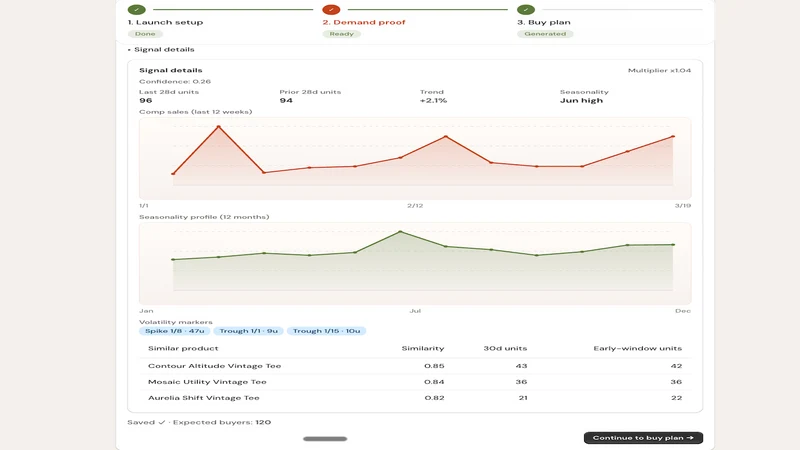
Task: Select the Spike 1/8 · 47u marker chip
Action: [174, 331]
